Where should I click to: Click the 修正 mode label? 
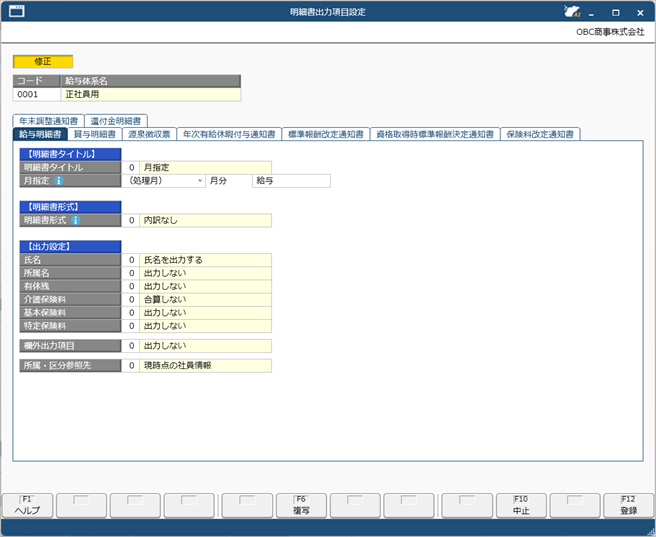point(43,61)
